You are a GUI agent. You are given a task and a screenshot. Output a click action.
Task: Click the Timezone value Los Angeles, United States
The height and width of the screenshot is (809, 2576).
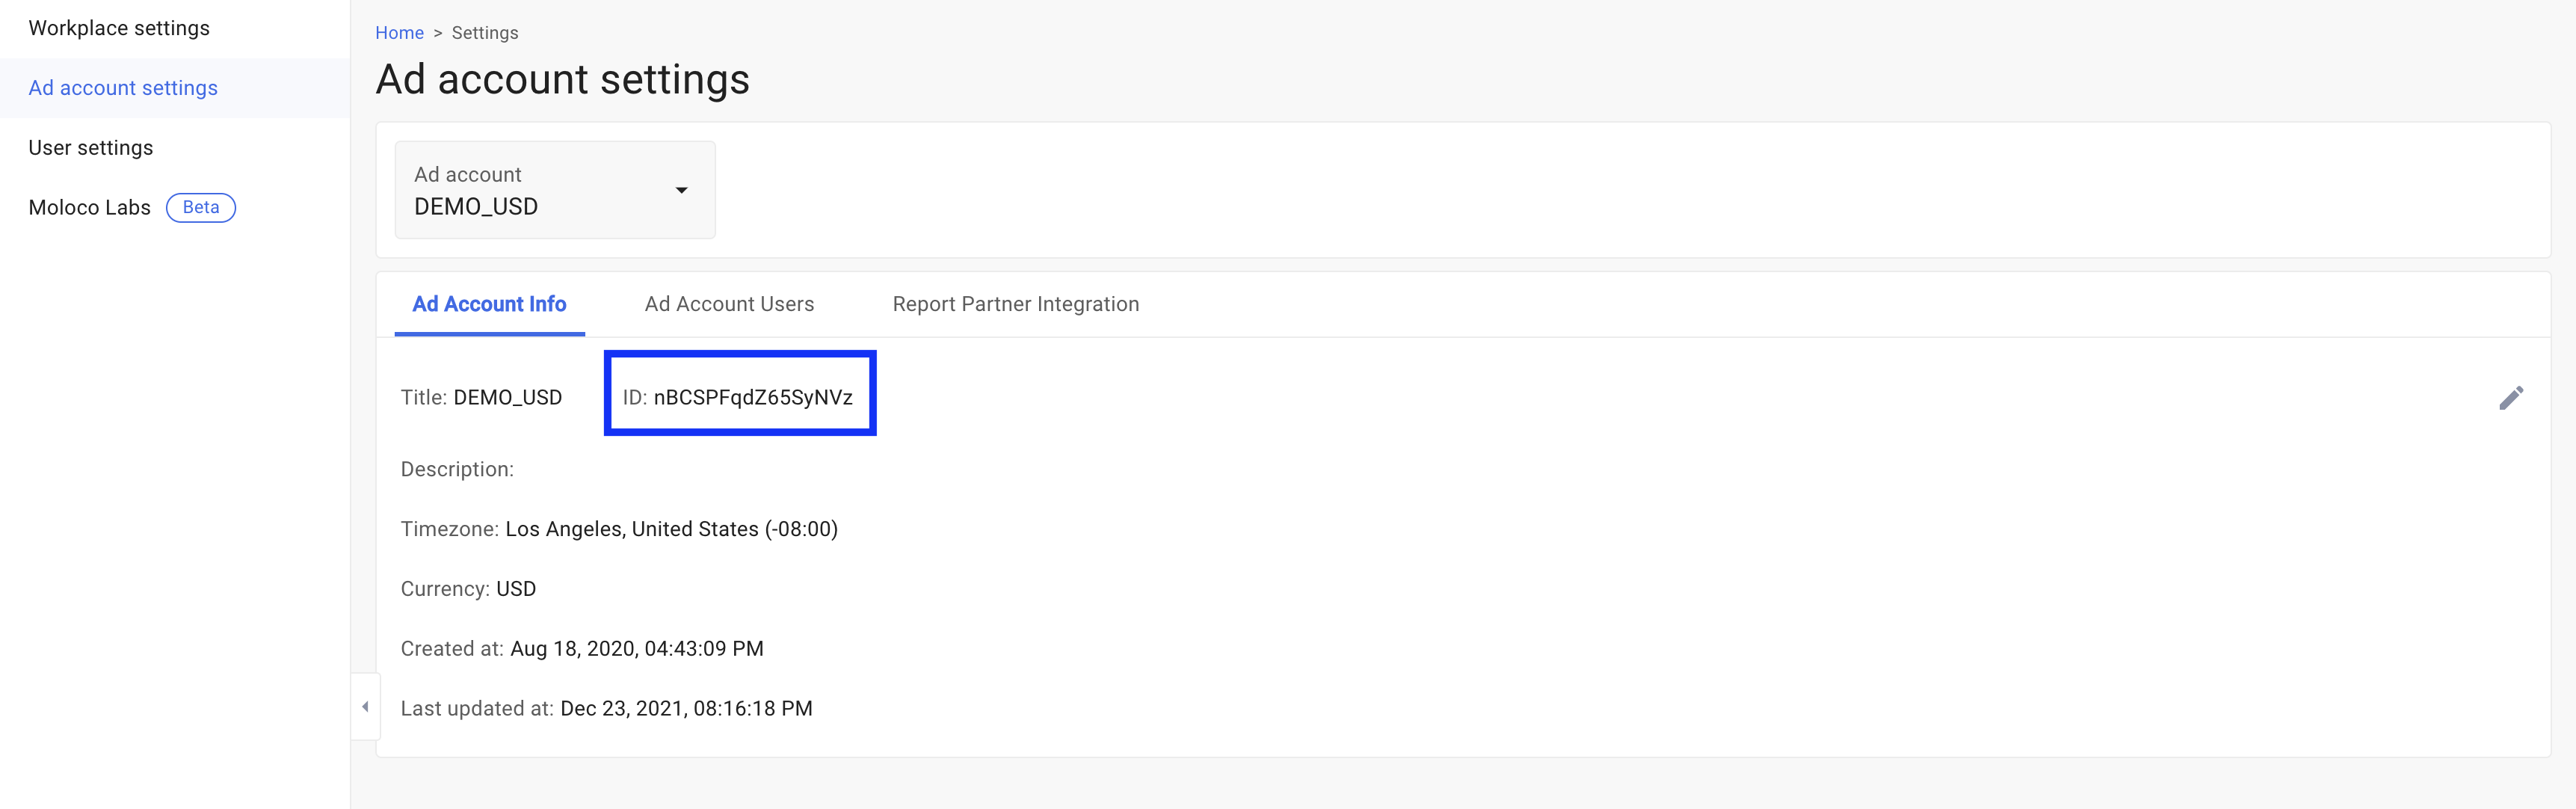coord(672,528)
